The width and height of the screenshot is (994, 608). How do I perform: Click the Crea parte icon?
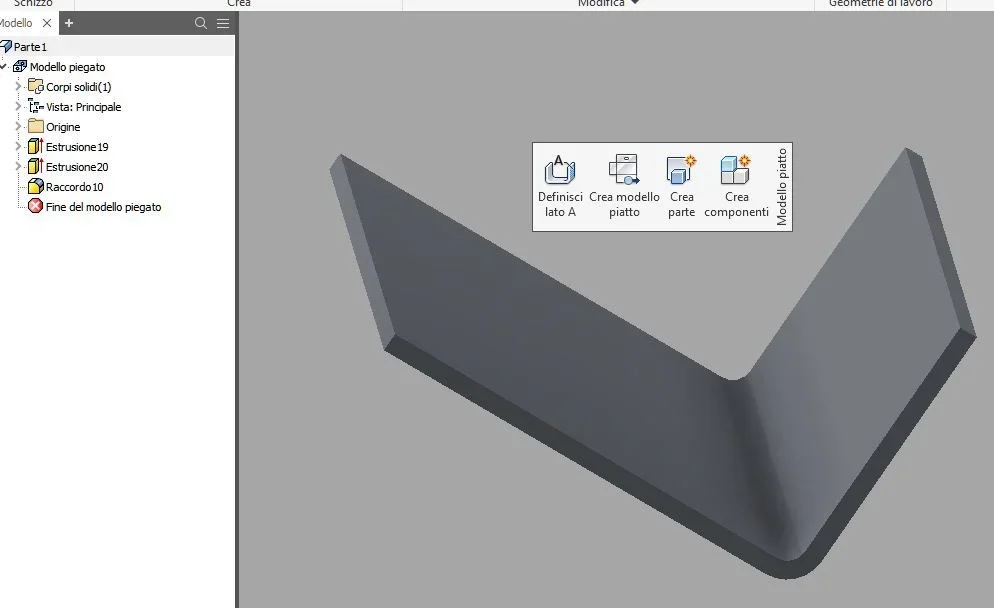[x=681, y=169]
